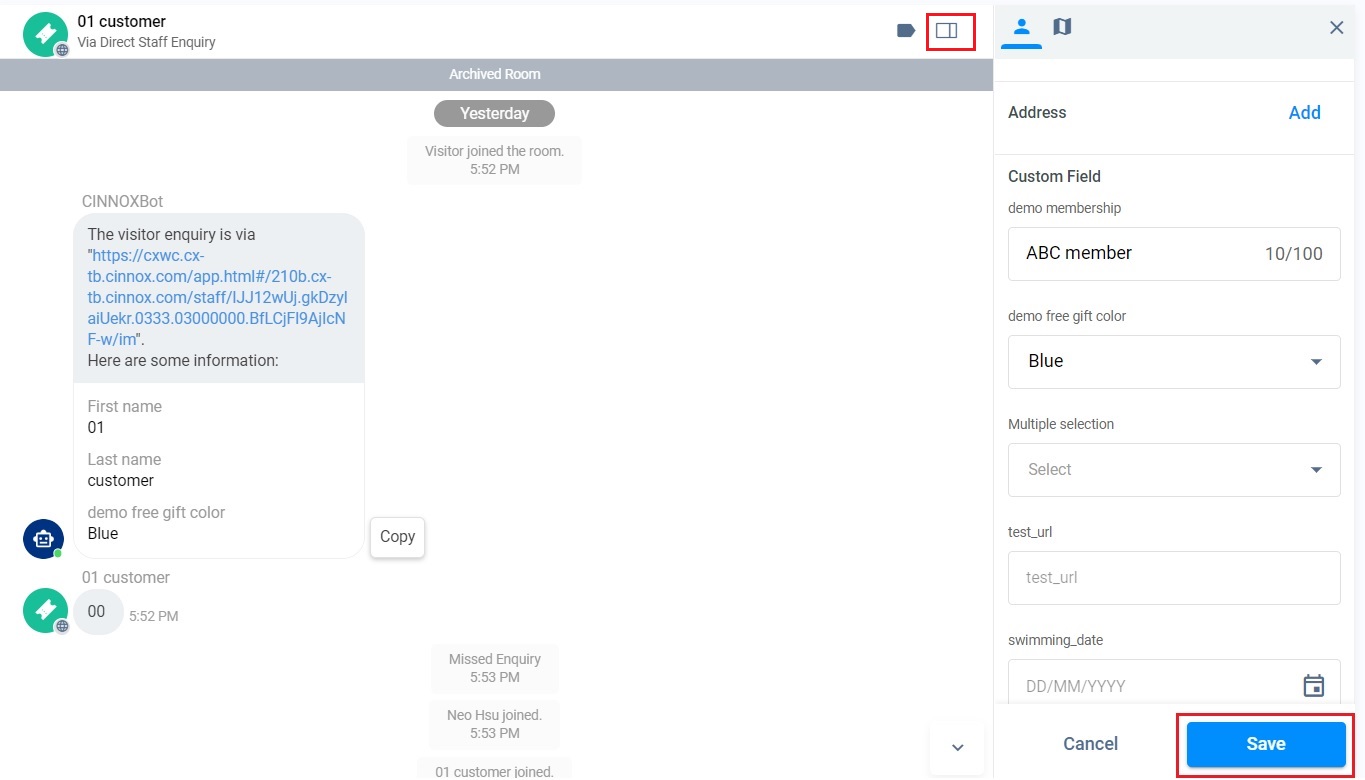Focus the test_url input field
Viewport: 1365px width, 780px height.
click(x=1174, y=577)
